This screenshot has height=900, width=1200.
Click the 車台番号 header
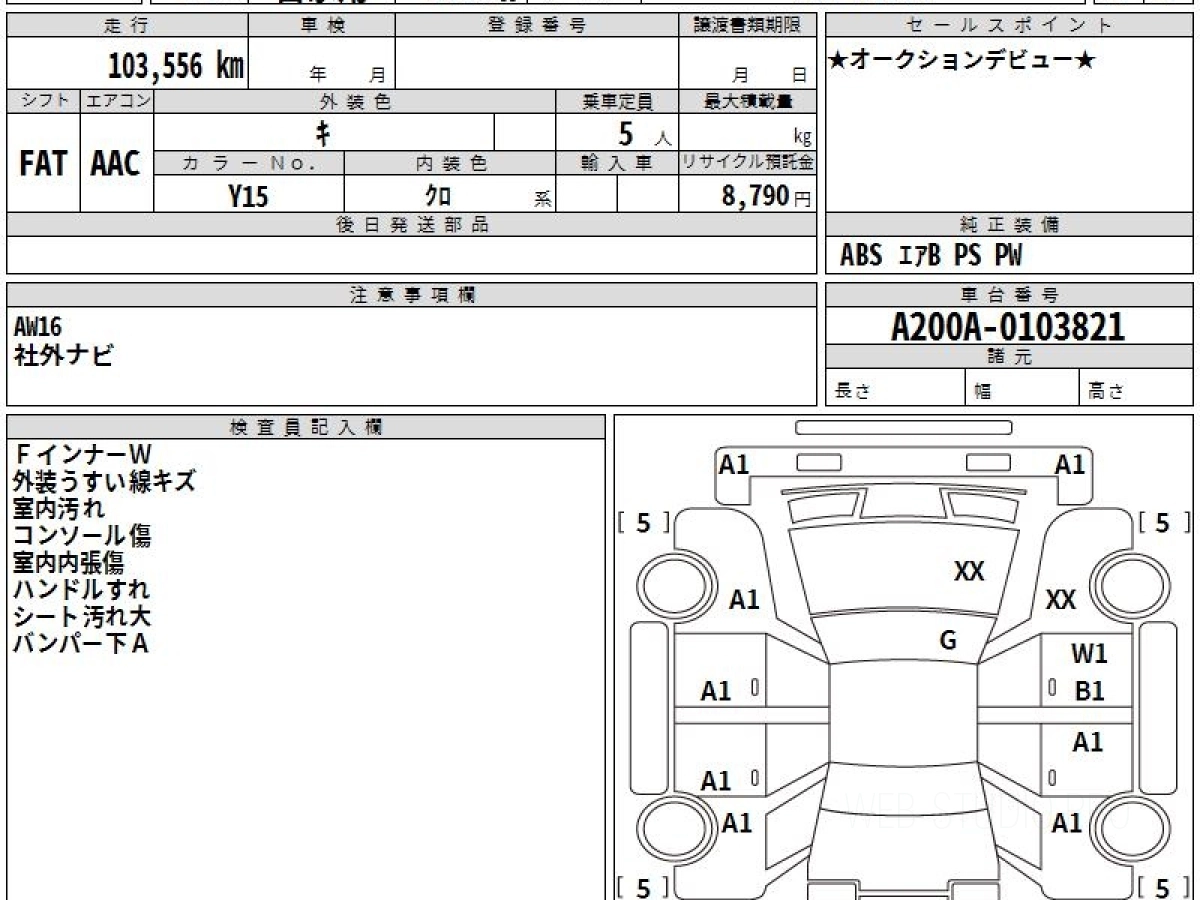(x=1009, y=295)
